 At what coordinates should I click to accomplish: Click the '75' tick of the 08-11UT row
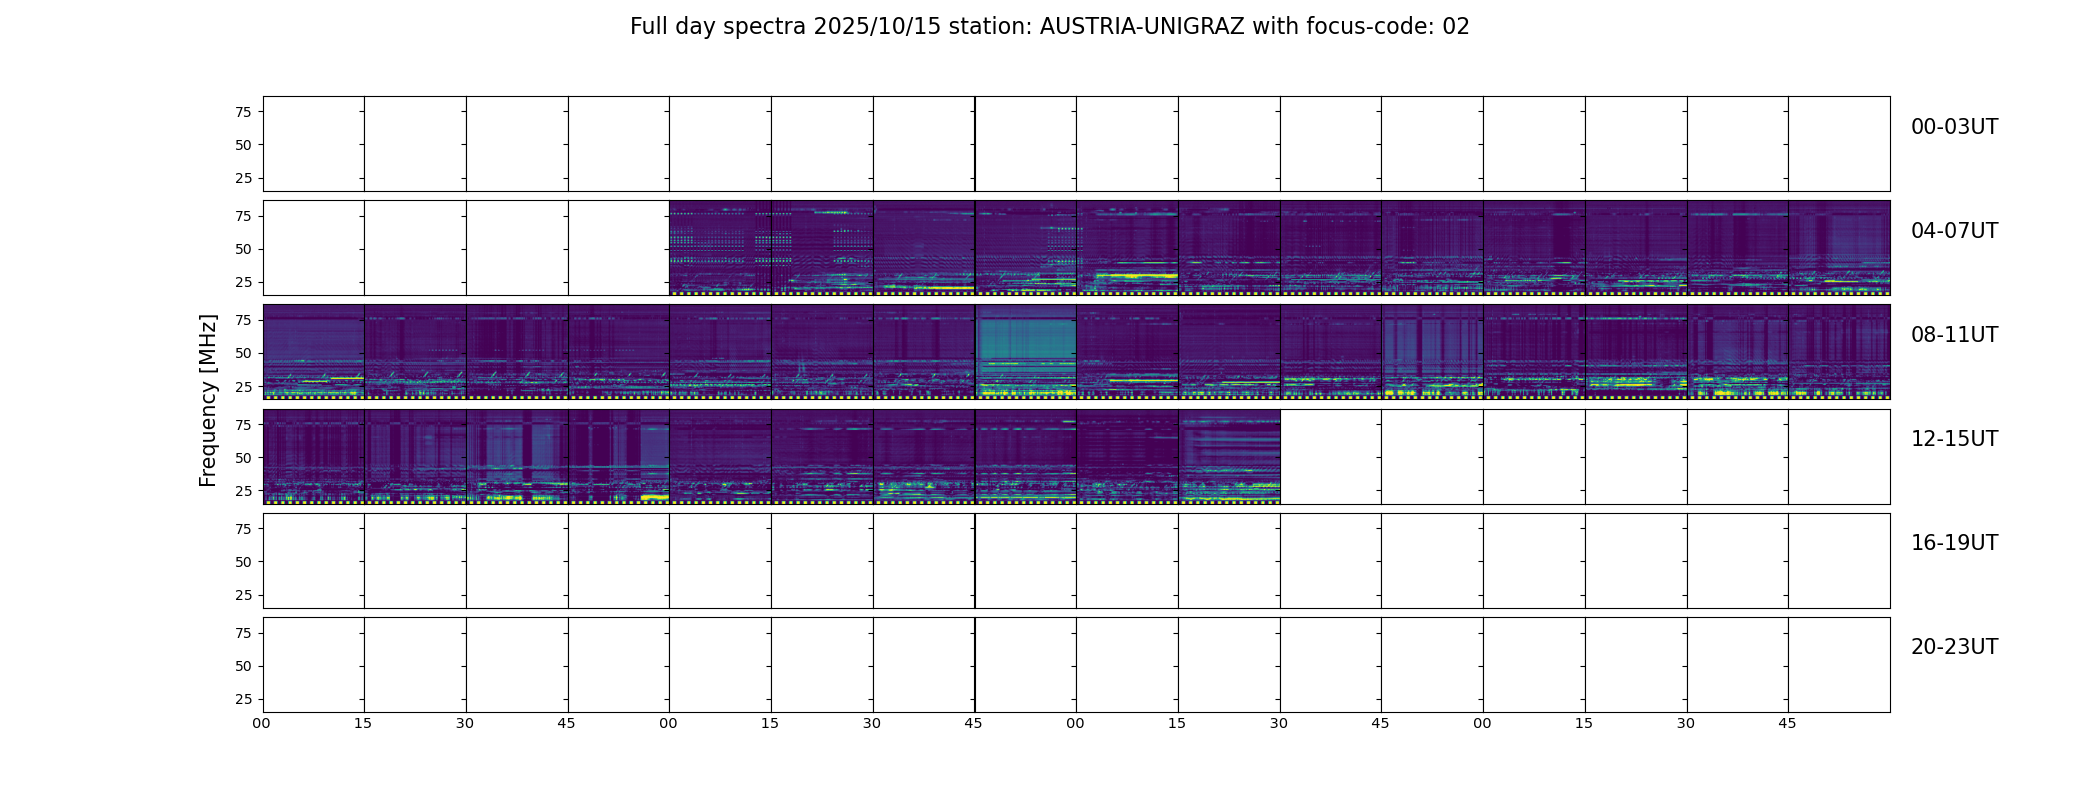tap(243, 320)
